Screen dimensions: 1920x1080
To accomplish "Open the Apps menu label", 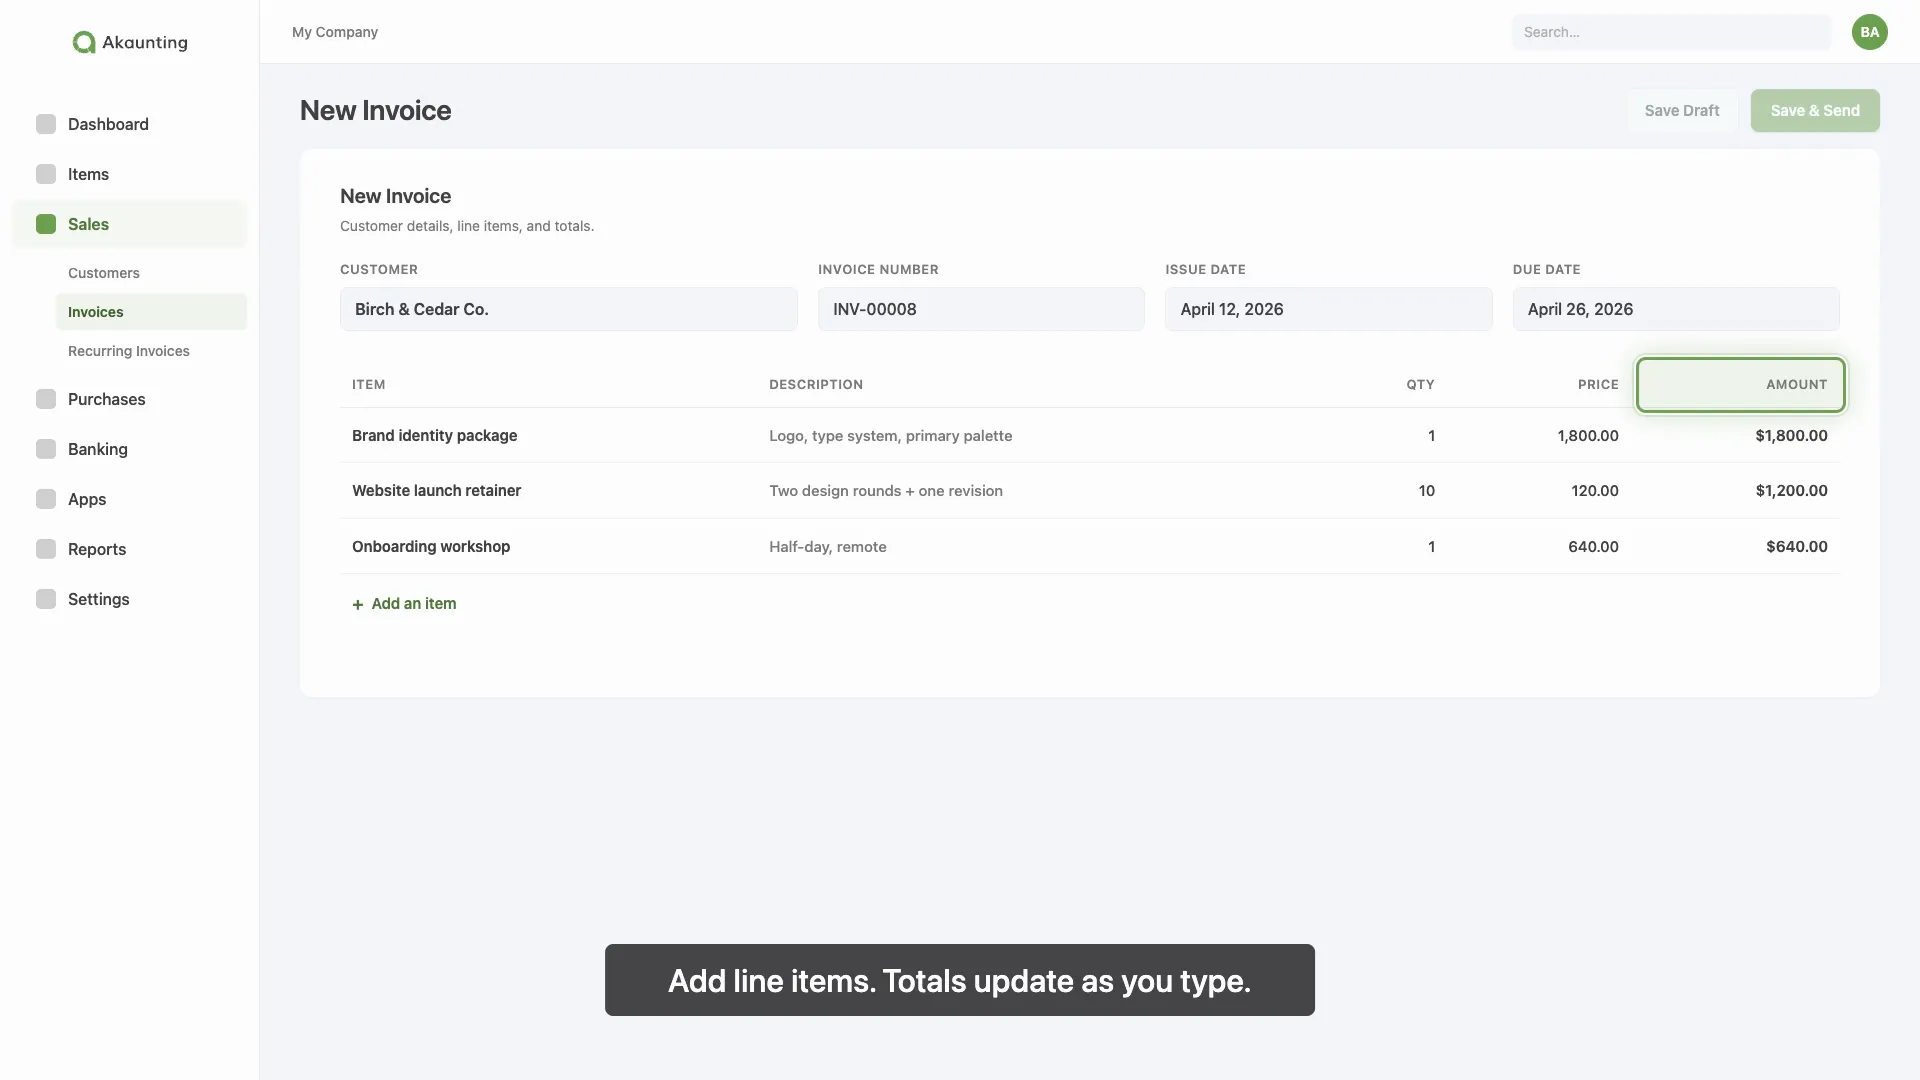I will pyautogui.click(x=87, y=499).
